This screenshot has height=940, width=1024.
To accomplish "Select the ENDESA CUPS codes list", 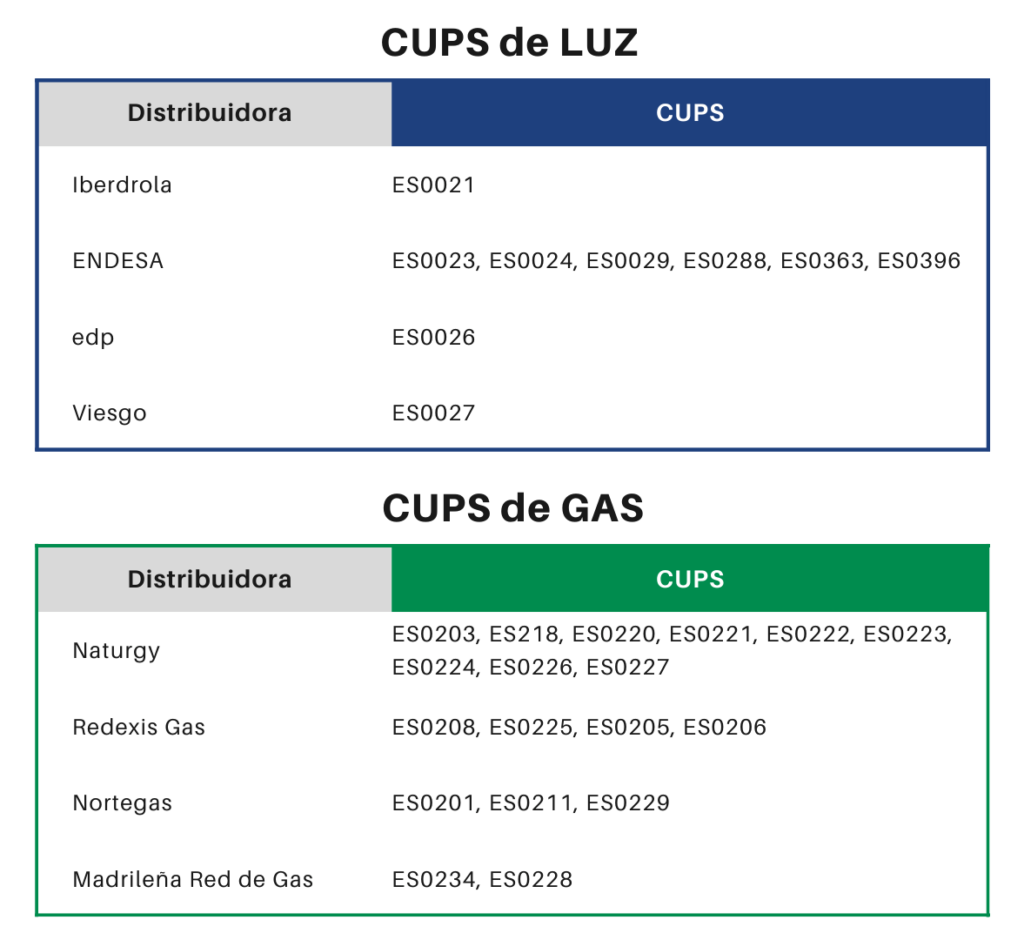I will (x=676, y=261).
